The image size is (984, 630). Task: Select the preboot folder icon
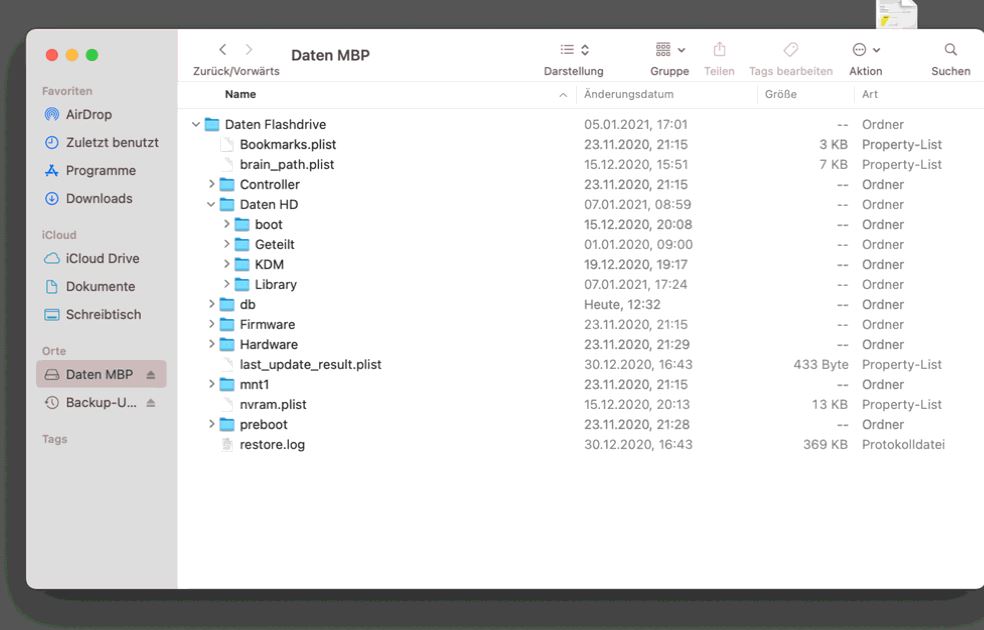(x=227, y=424)
